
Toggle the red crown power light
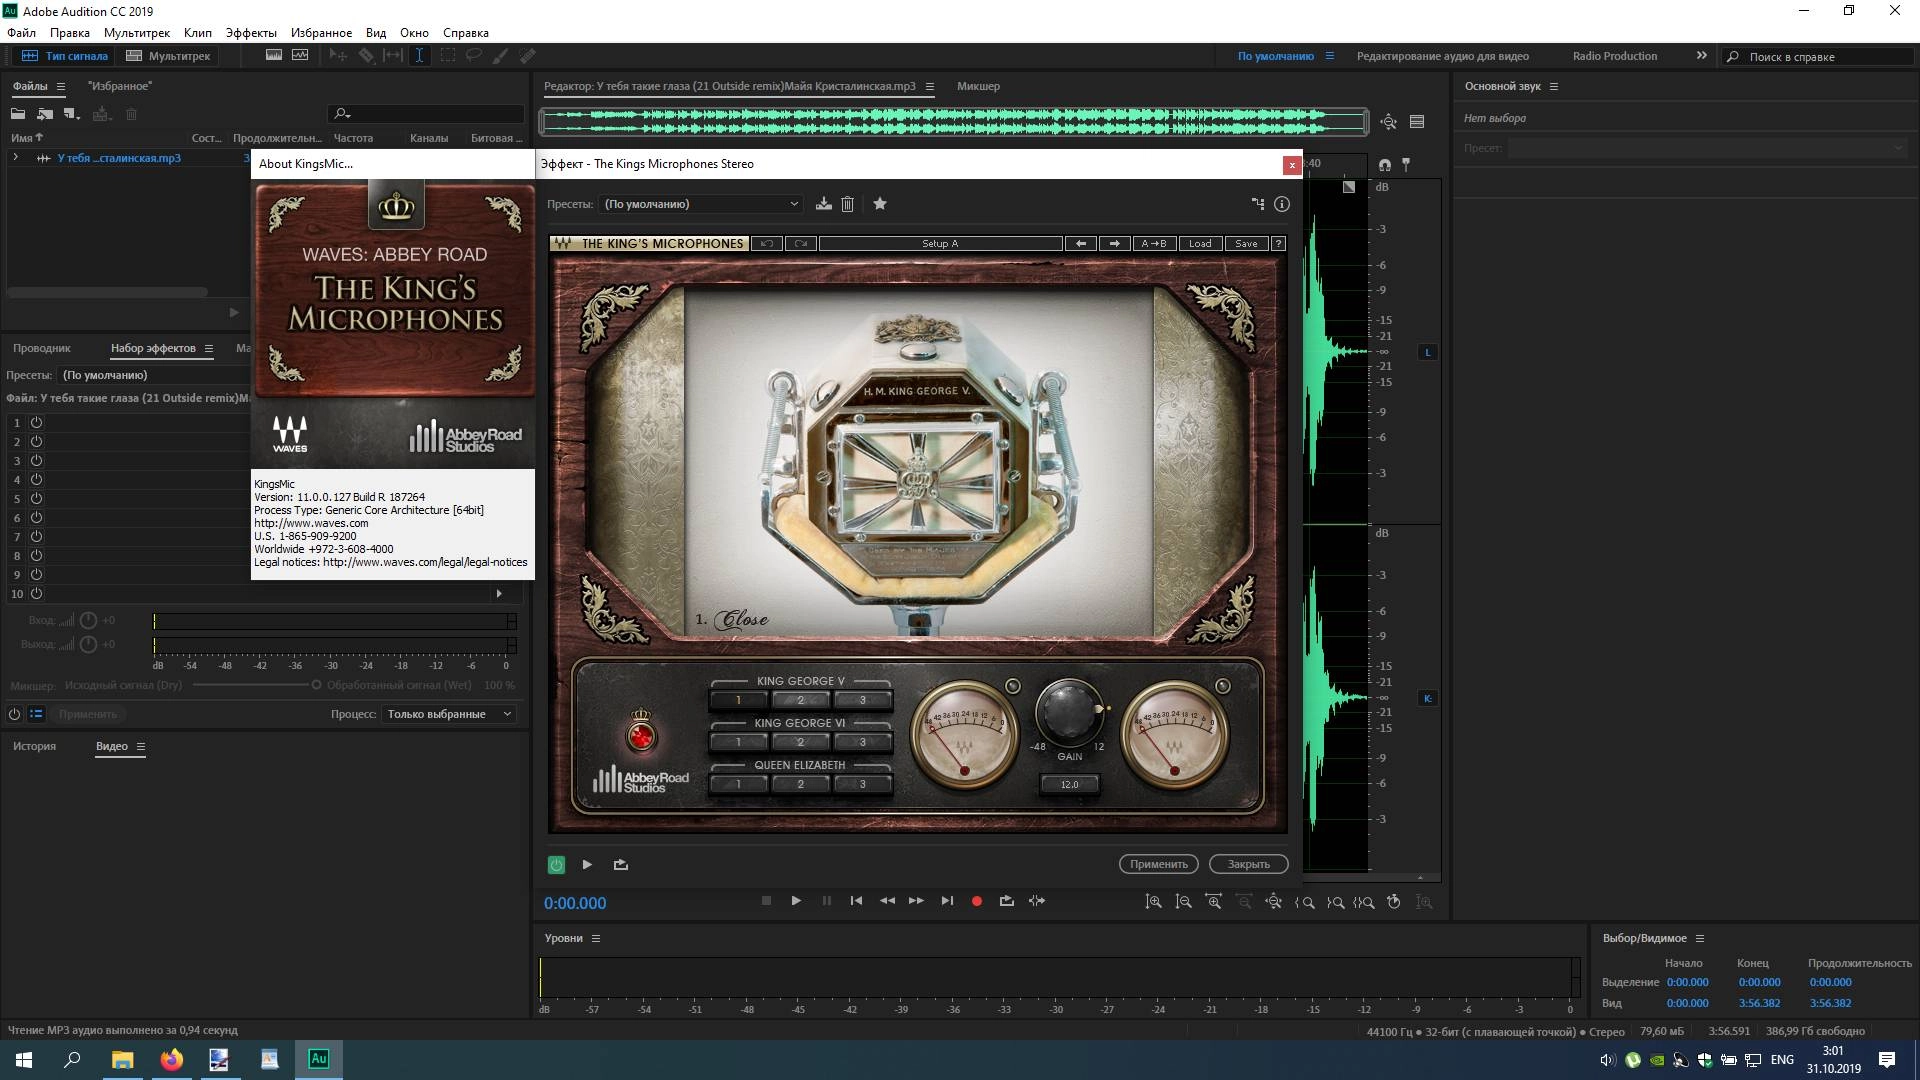tap(641, 736)
